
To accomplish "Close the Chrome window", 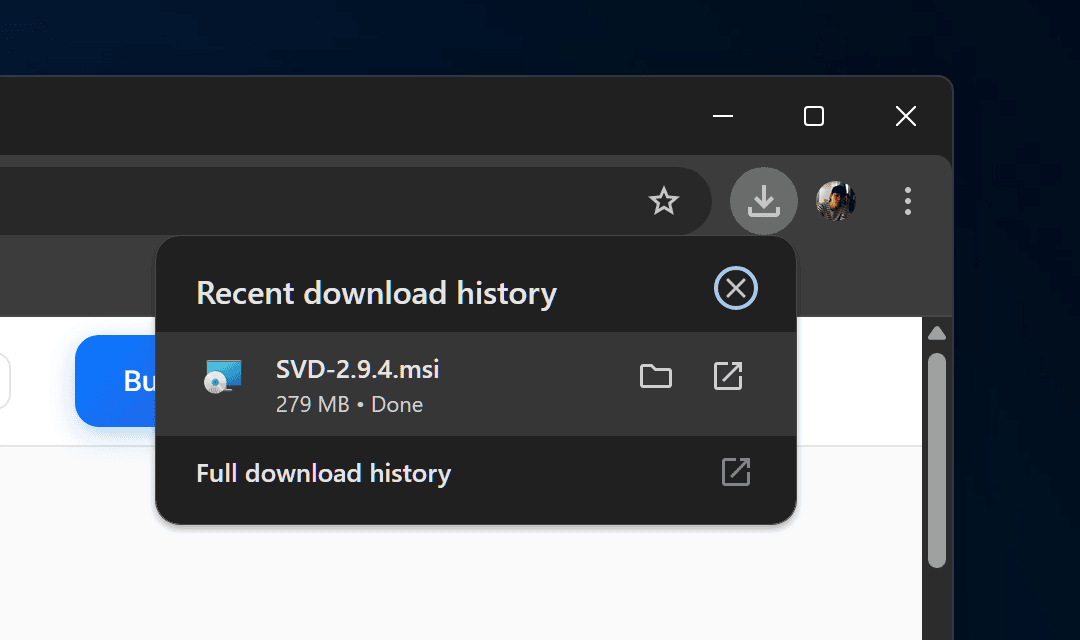I will tap(906, 116).
